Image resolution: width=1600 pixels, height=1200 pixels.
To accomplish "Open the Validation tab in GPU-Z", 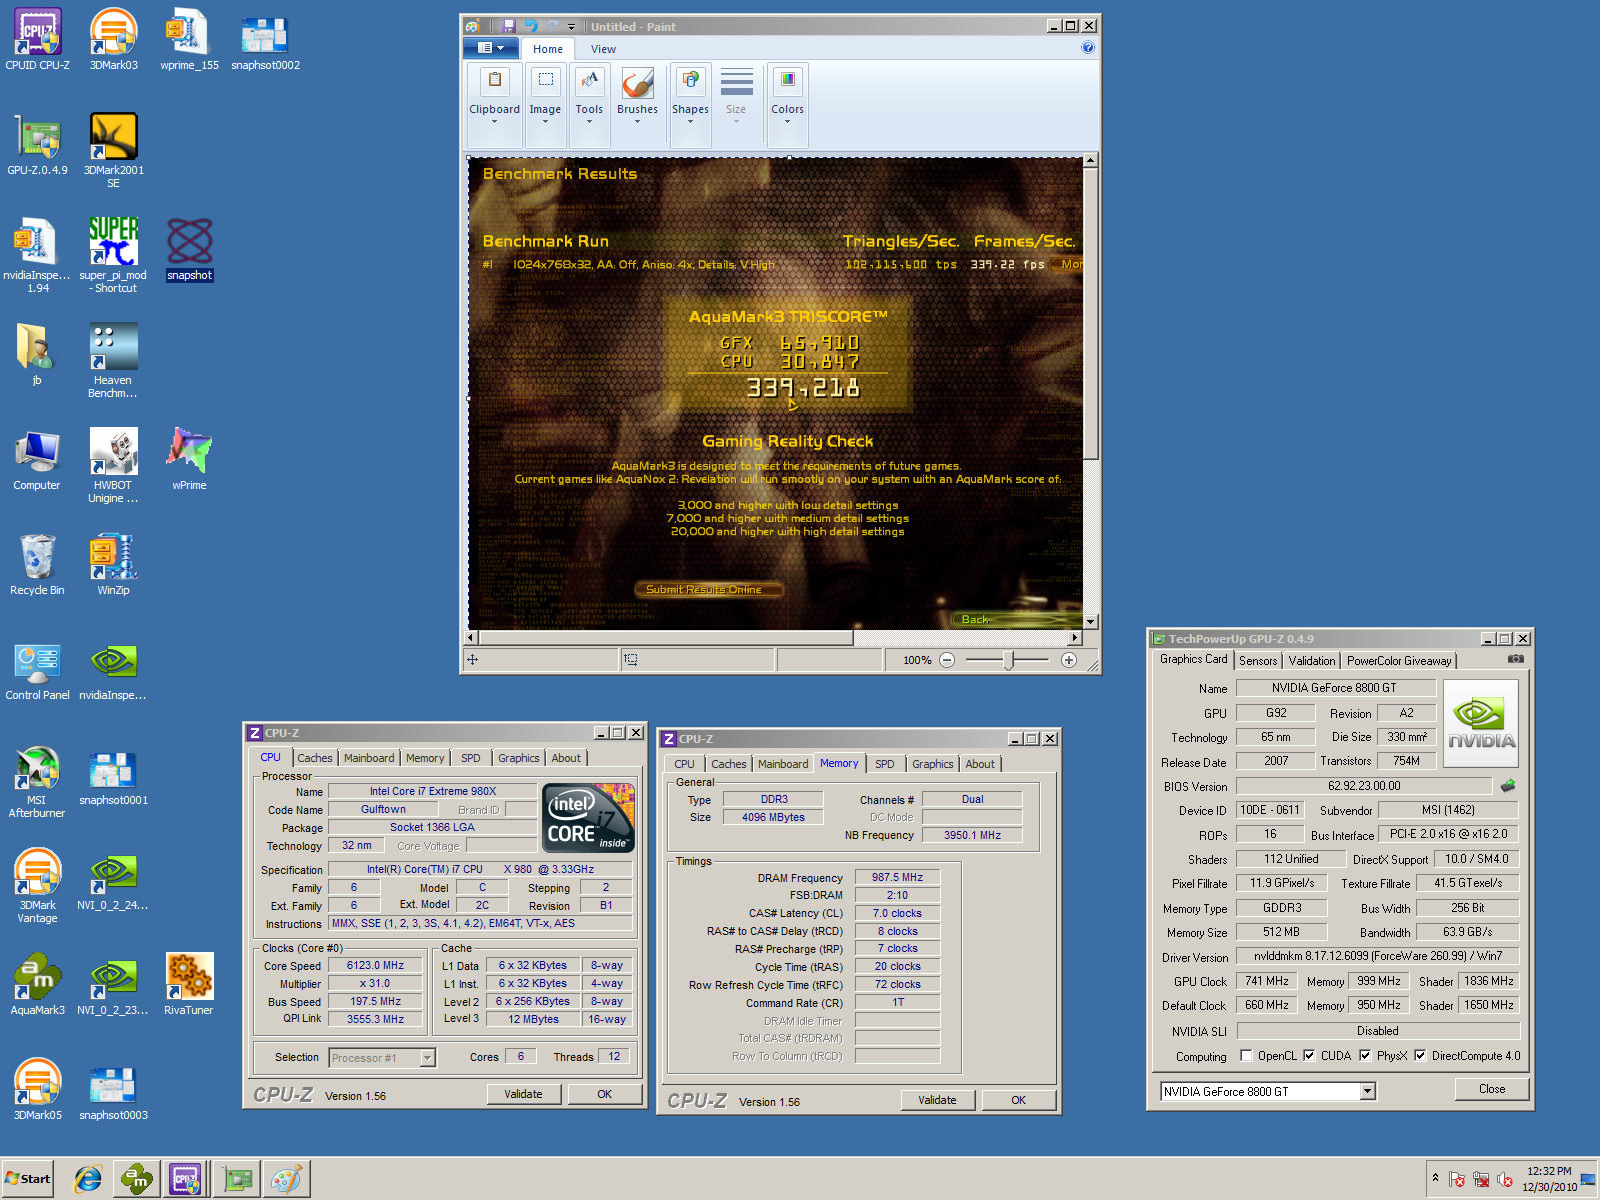I will pyautogui.click(x=1311, y=660).
